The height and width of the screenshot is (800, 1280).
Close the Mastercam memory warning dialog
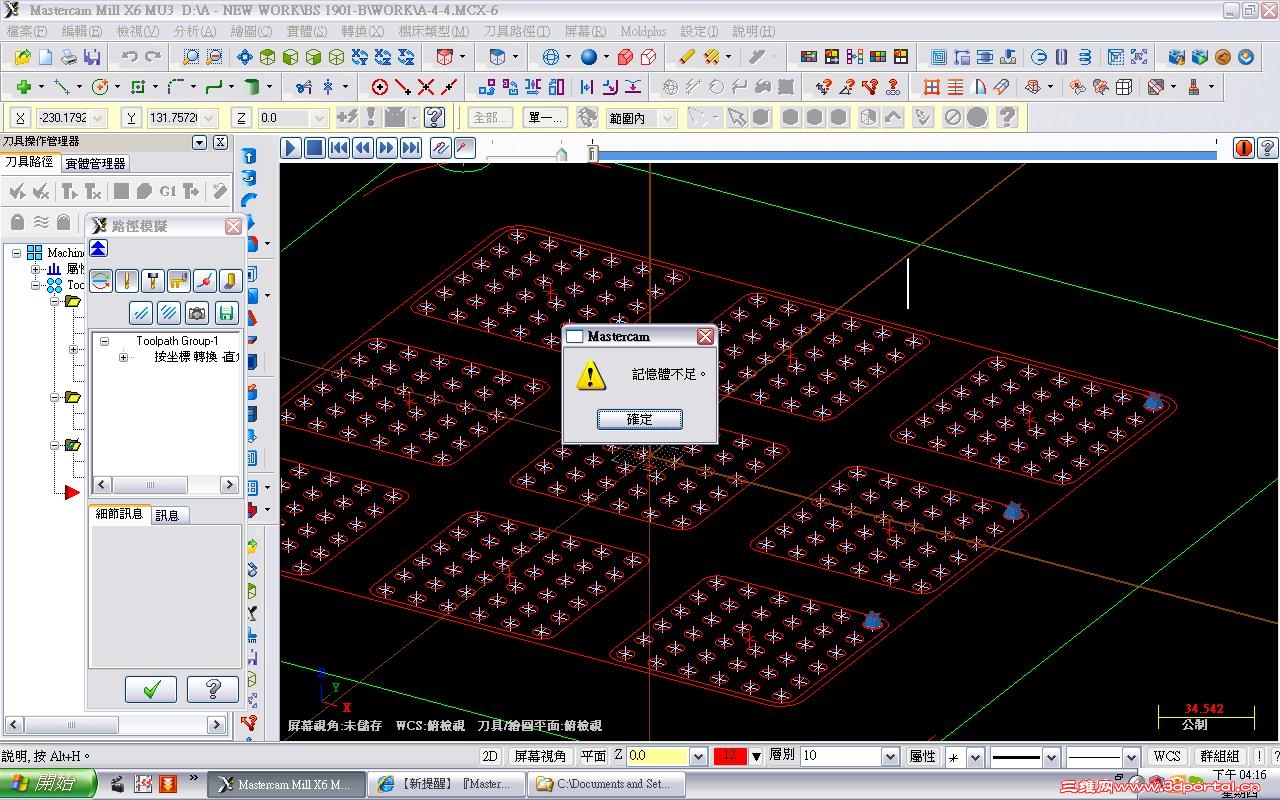click(x=705, y=336)
